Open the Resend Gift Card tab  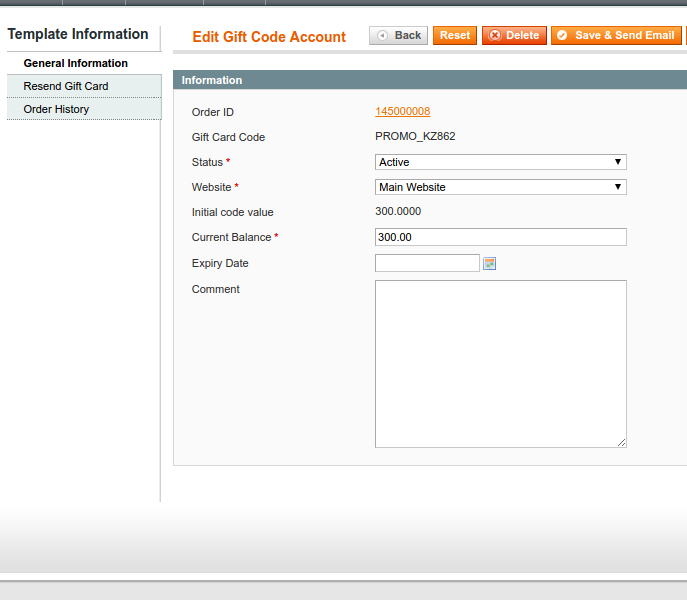coord(66,86)
